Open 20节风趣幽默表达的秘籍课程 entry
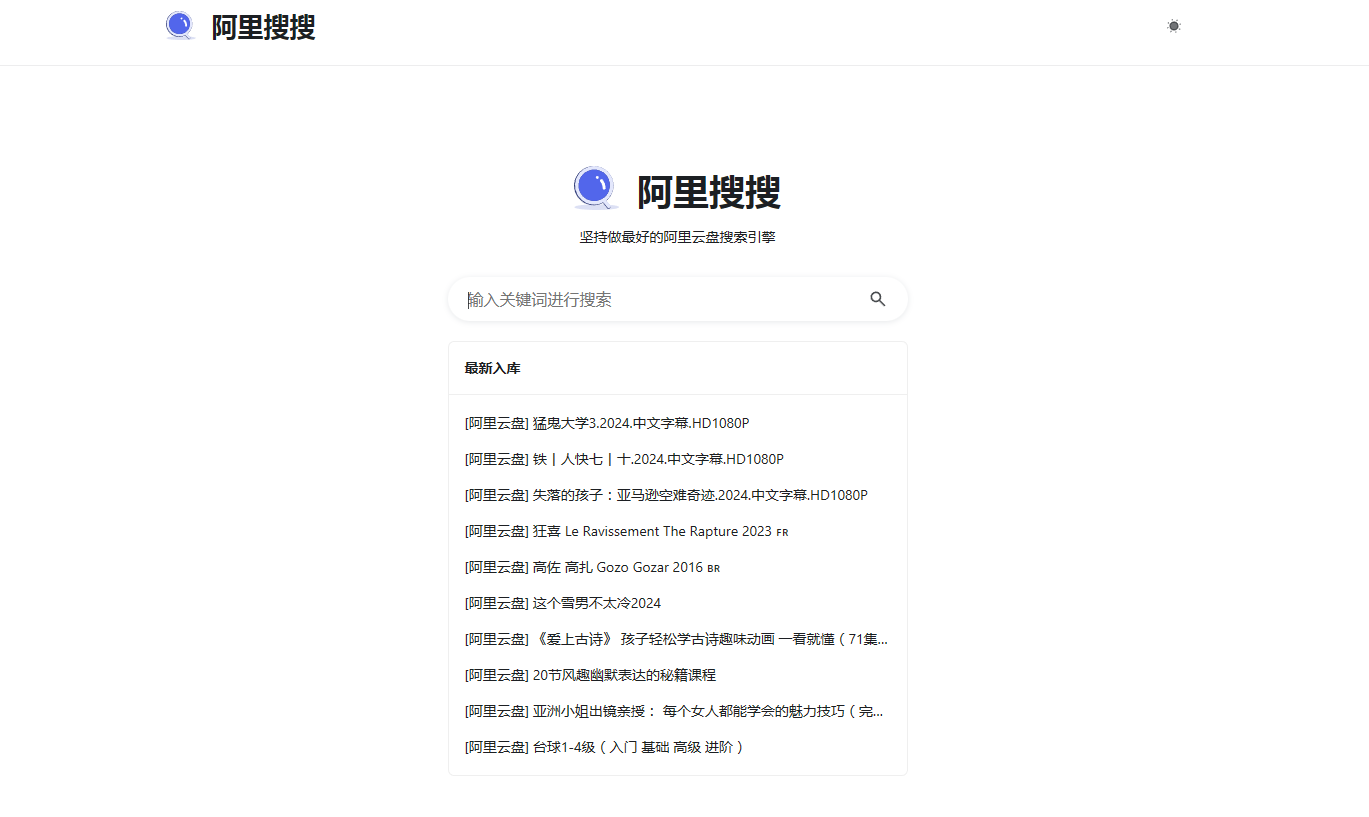 tap(590, 675)
